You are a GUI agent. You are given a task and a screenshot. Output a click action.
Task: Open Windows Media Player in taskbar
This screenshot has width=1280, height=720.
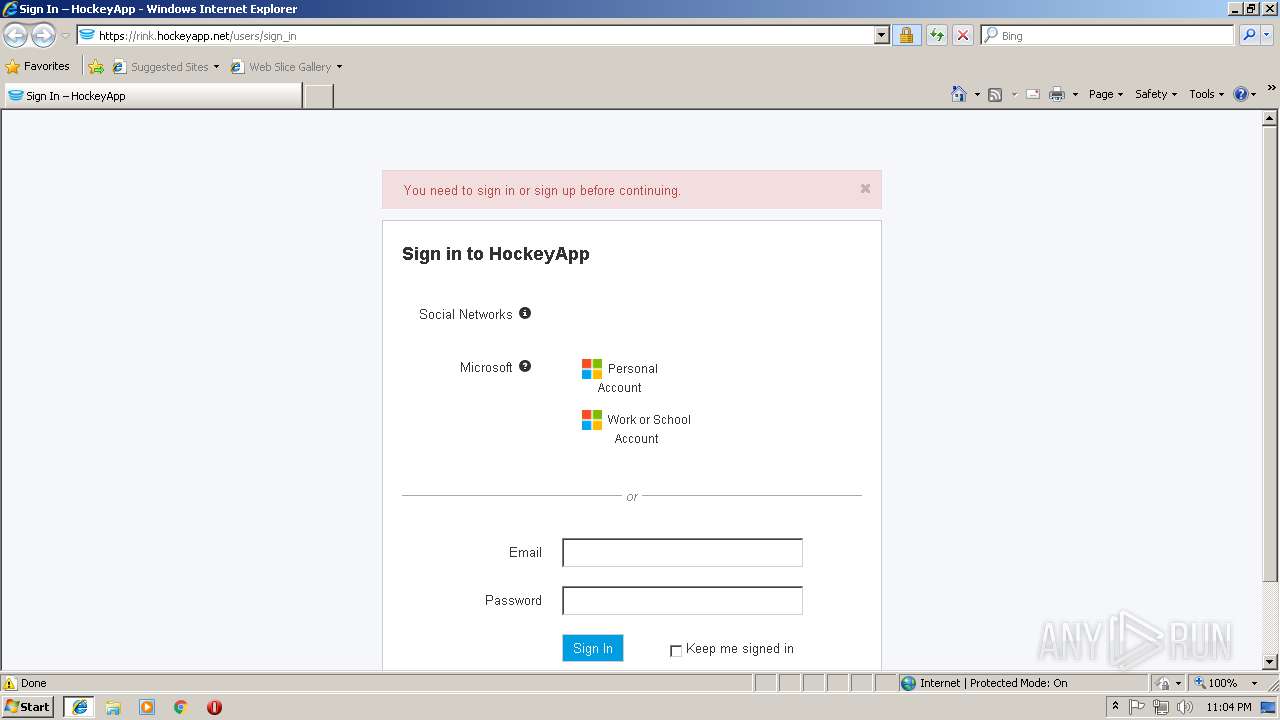[147, 707]
